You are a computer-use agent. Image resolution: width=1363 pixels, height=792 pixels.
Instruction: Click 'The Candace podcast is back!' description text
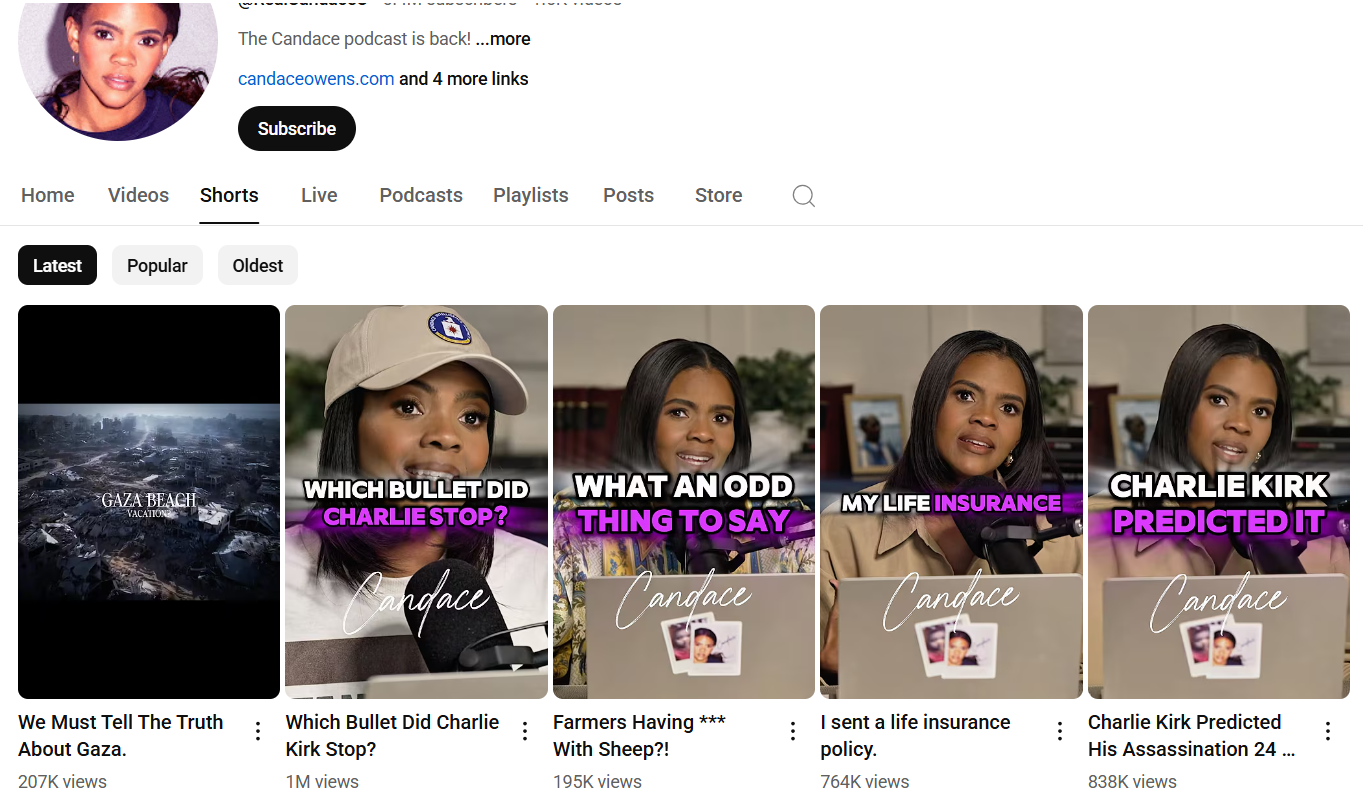coord(354,39)
